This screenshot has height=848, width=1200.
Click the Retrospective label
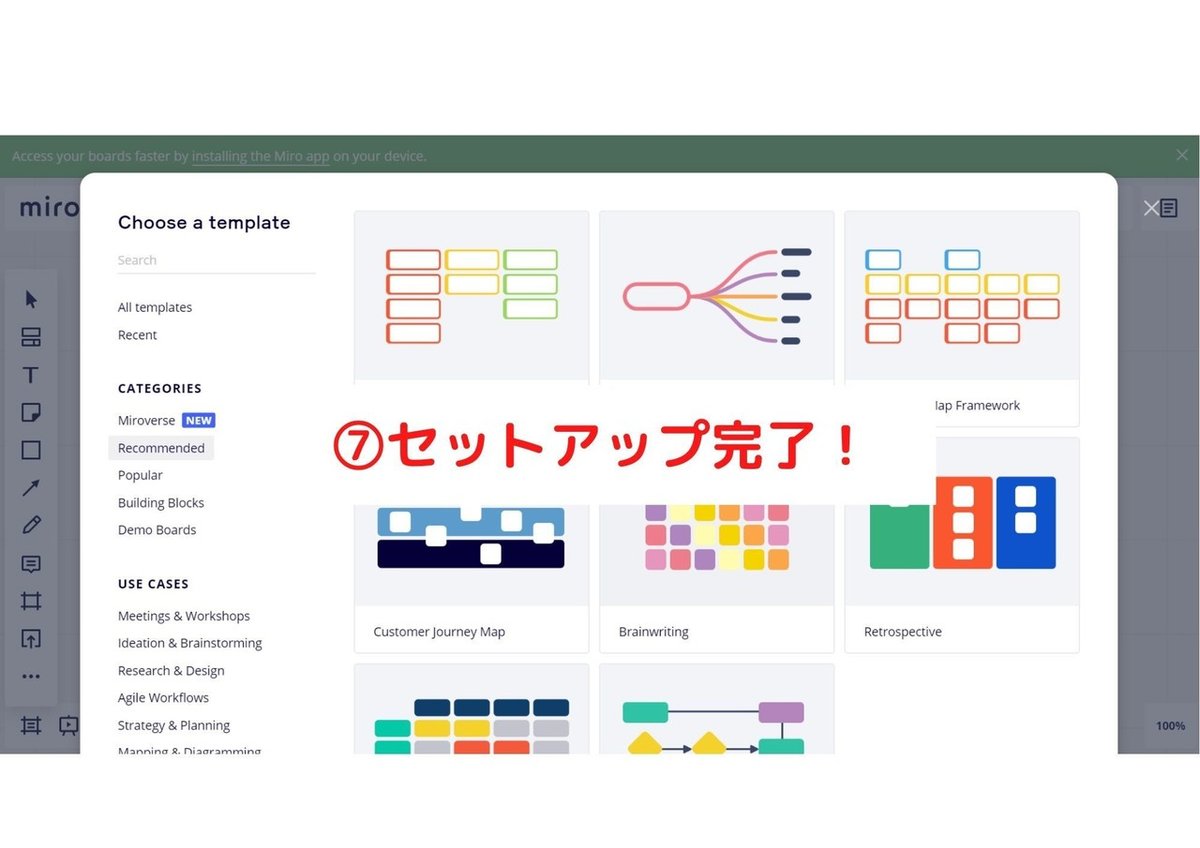[903, 632]
